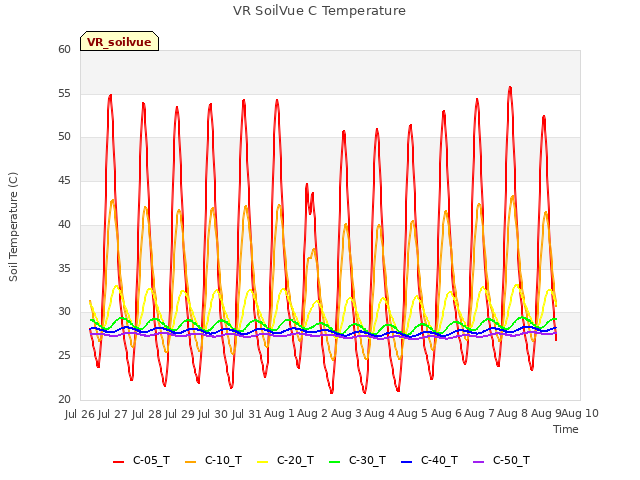Screen dimensions: 640x480
Task: Click the Jul 28 x-axis label
Action: point(147,414)
